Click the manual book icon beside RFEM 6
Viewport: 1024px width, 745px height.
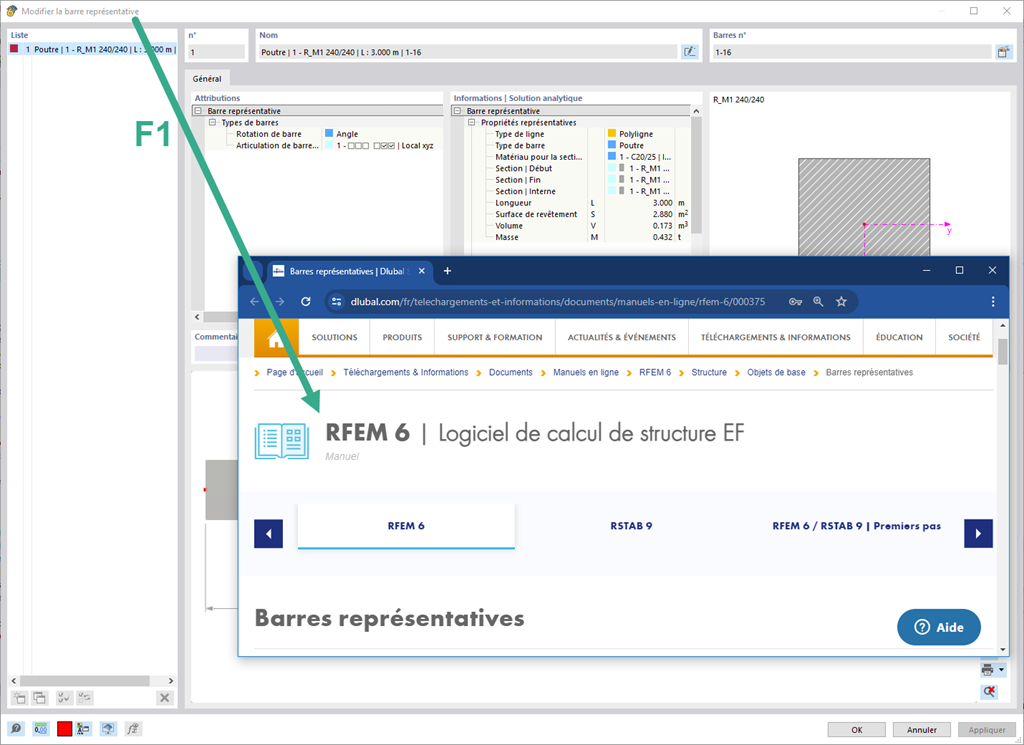click(x=281, y=441)
